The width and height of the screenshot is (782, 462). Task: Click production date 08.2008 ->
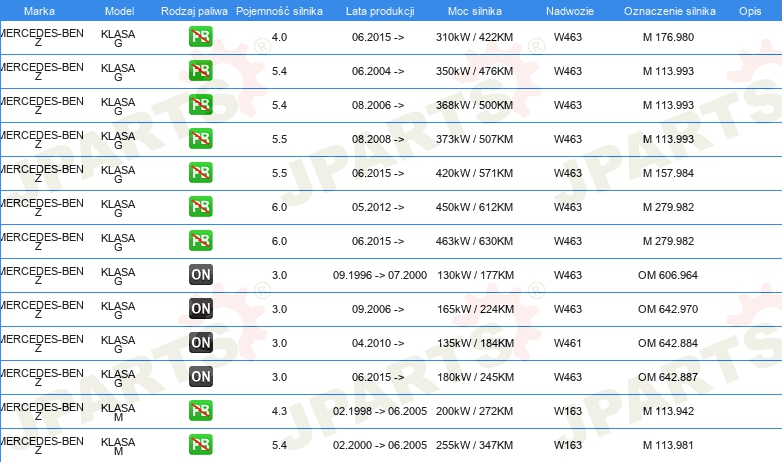point(378,139)
